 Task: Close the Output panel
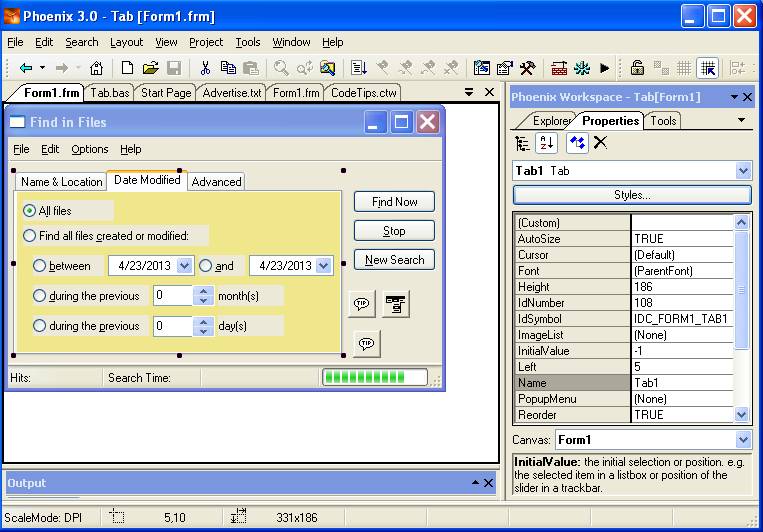(489, 483)
